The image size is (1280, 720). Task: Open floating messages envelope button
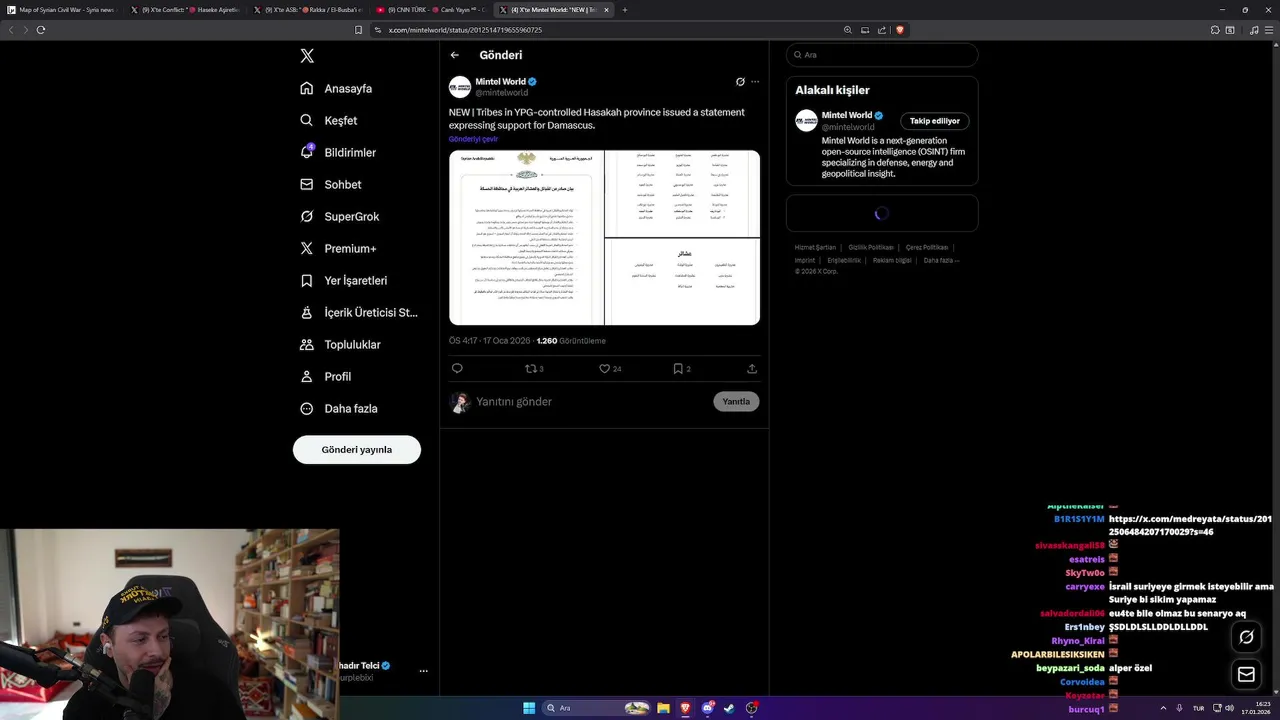coord(1246,674)
